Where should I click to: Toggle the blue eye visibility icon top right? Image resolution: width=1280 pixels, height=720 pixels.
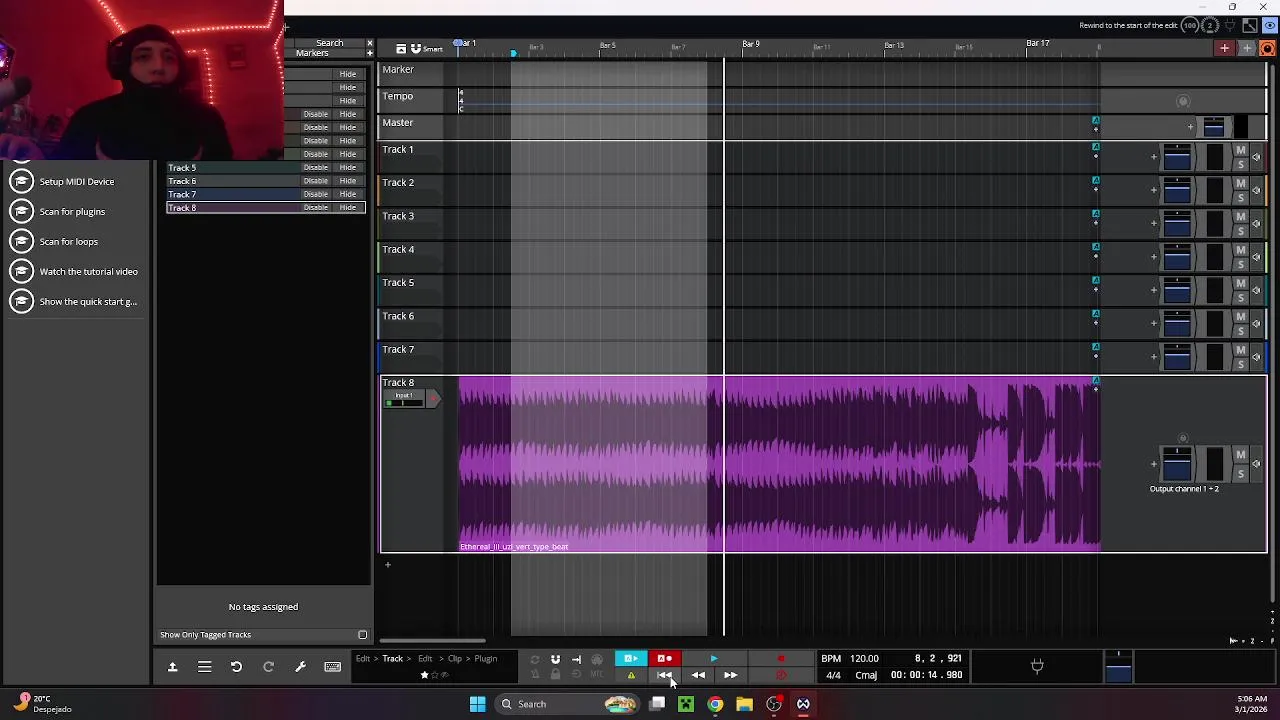1270,26
